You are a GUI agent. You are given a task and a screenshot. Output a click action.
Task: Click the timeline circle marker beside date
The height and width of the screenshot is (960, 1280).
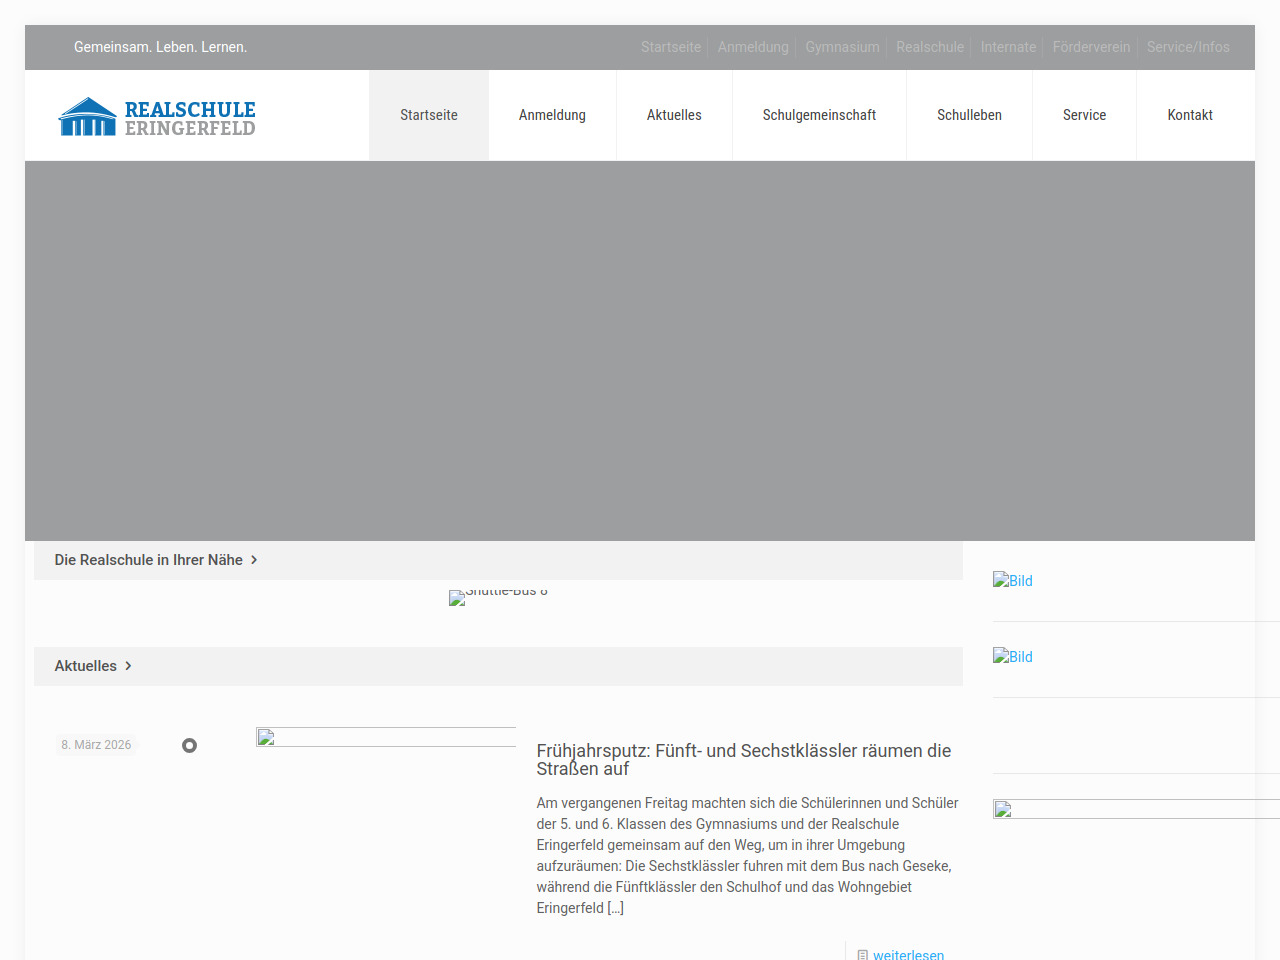[189, 746]
